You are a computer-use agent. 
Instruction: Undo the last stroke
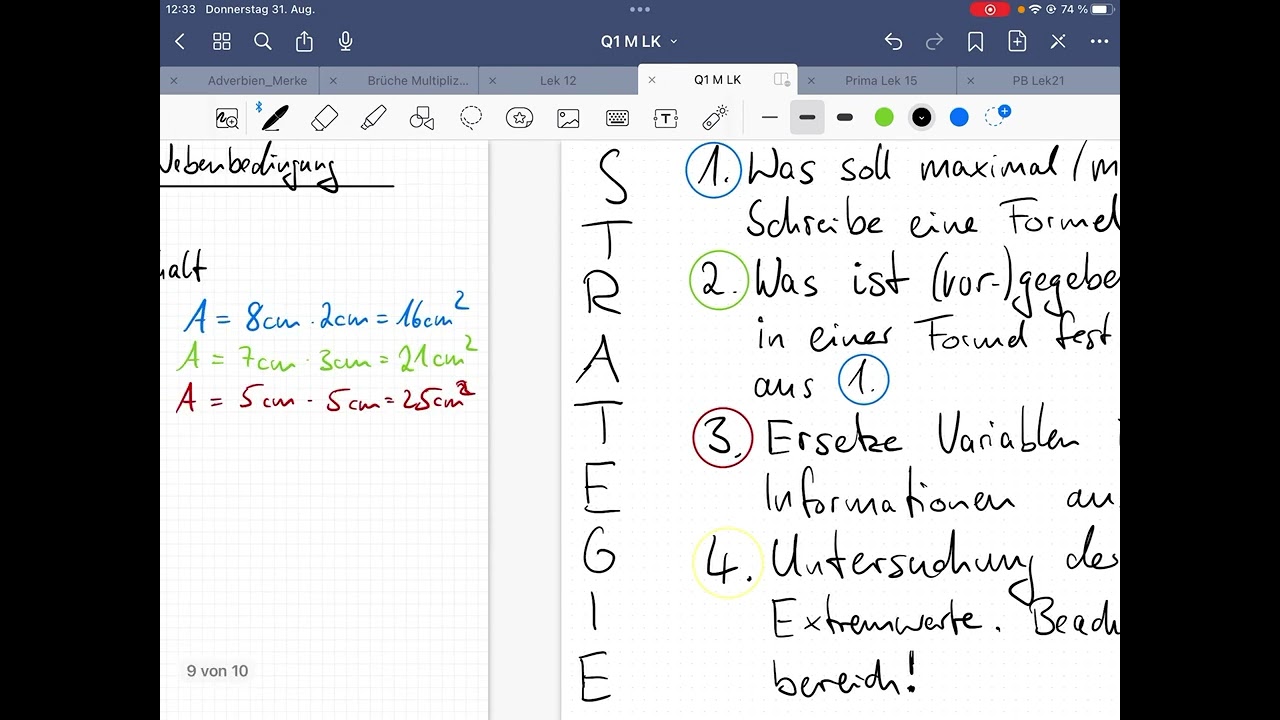[893, 41]
